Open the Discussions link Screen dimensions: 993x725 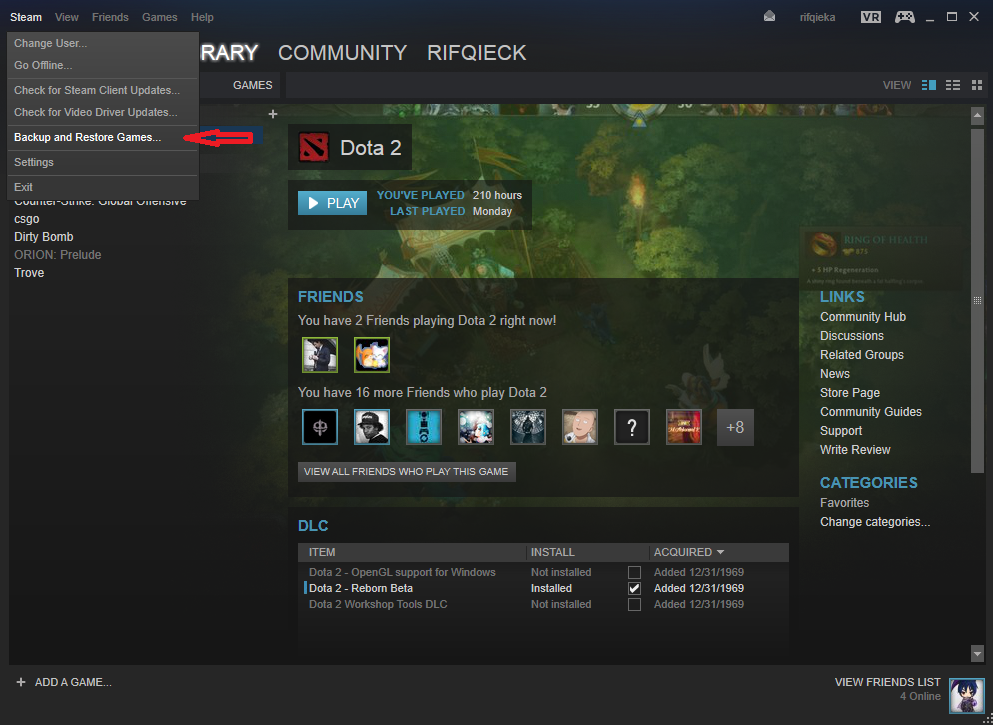pyautogui.click(x=852, y=336)
